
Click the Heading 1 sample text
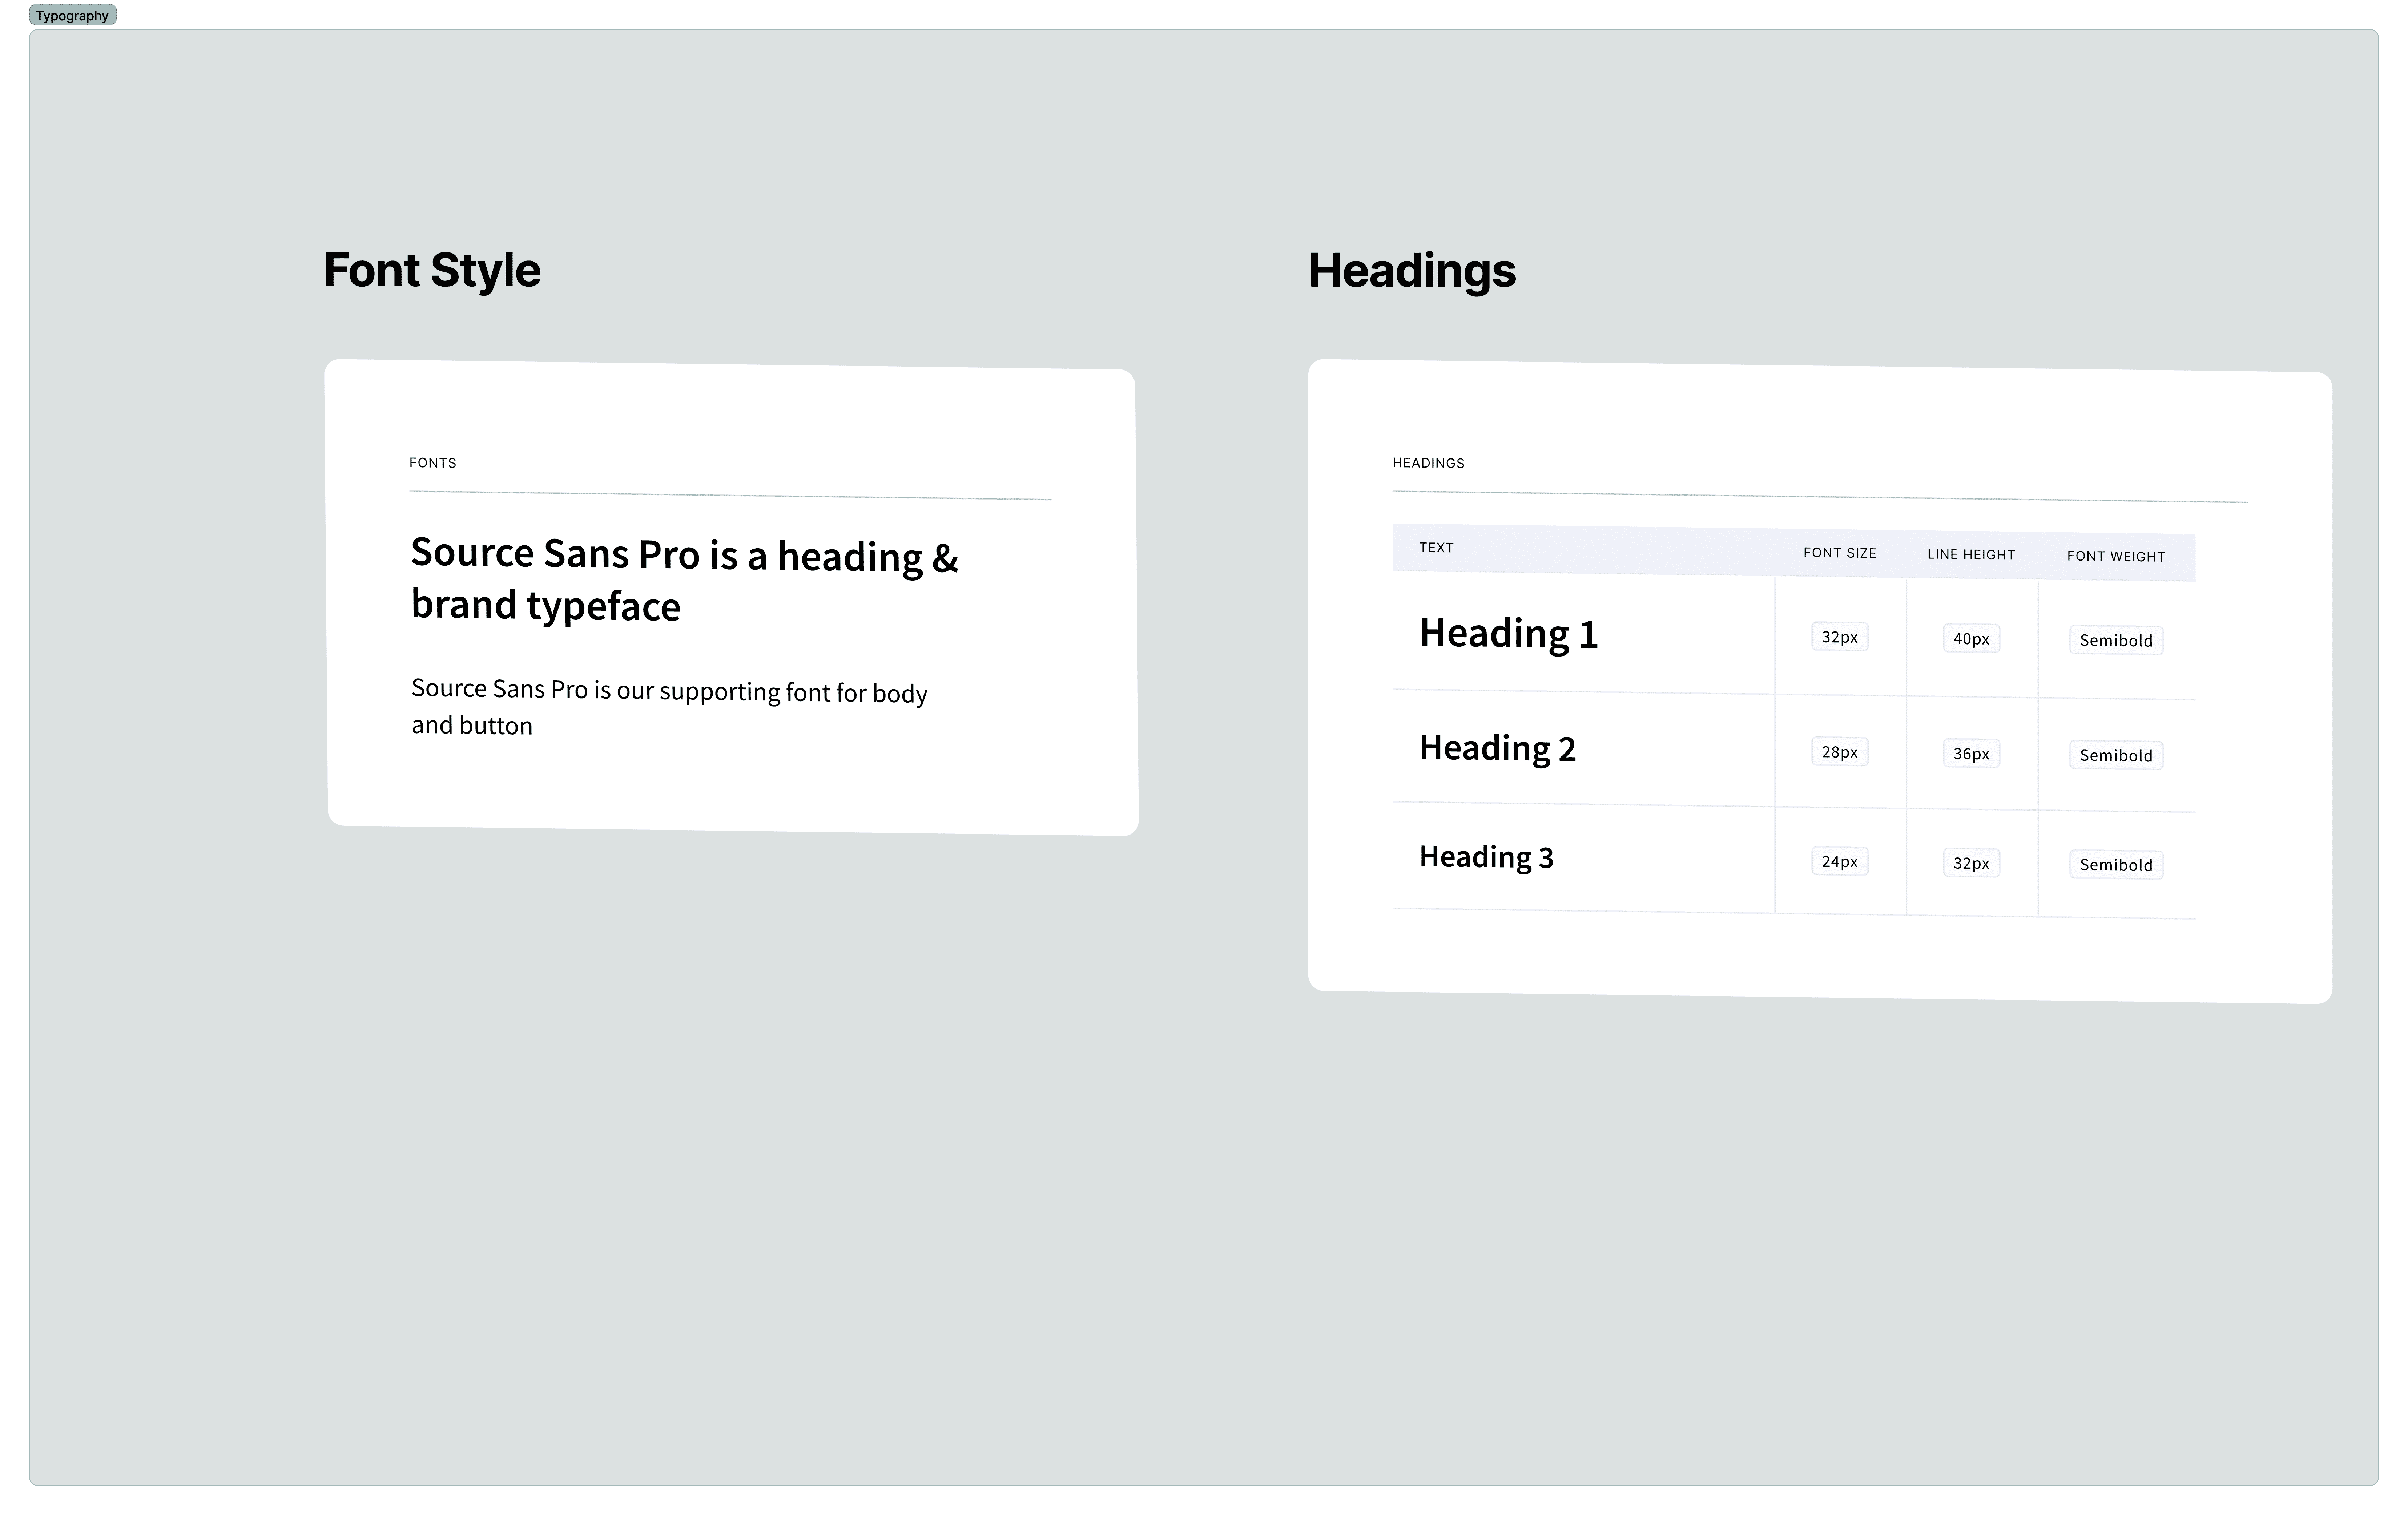pos(1508,634)
